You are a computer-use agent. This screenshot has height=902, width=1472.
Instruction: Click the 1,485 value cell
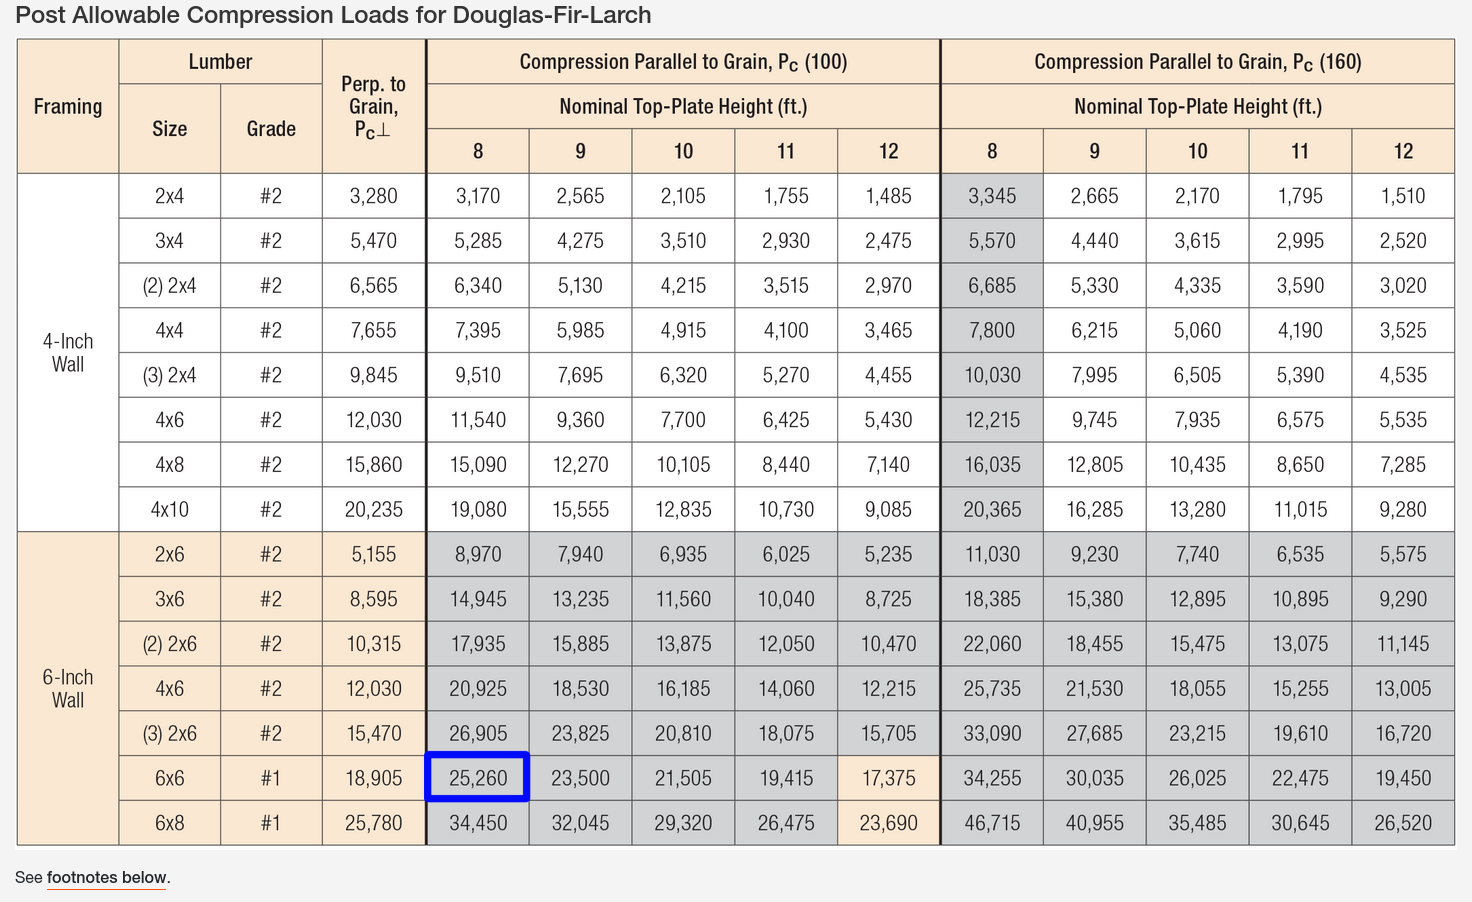click(x=888, y=196)
